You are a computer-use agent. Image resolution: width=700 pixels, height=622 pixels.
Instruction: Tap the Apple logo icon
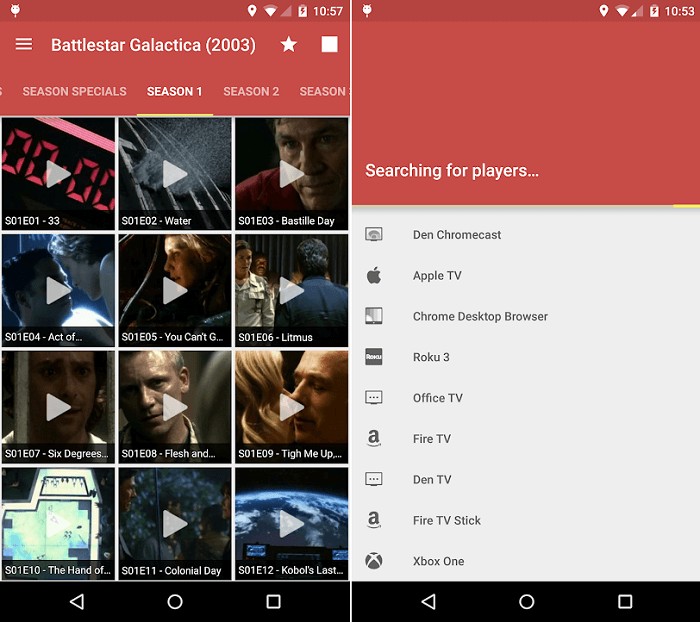(x=374, y=275)
